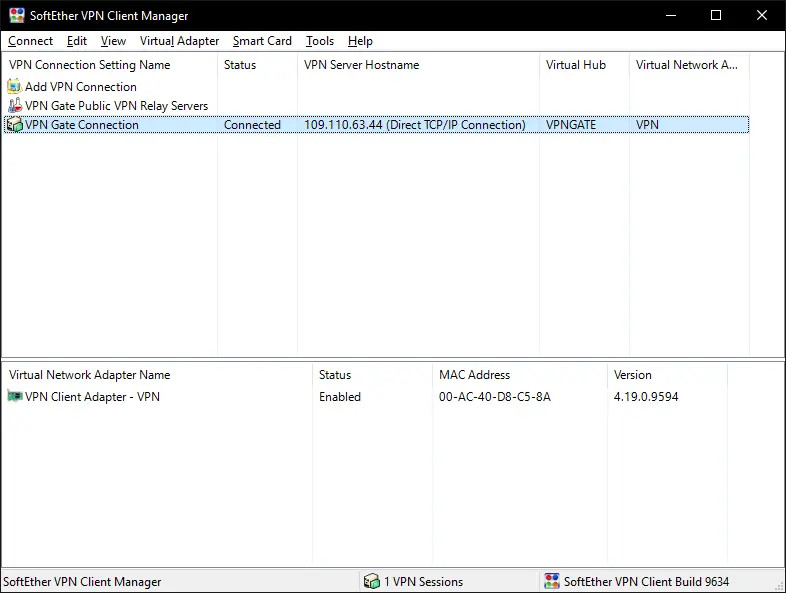This screenshot has width=786, height=593.
Task: Select the VPN Client Adapter - VPN row
Action: click(92, 397)
